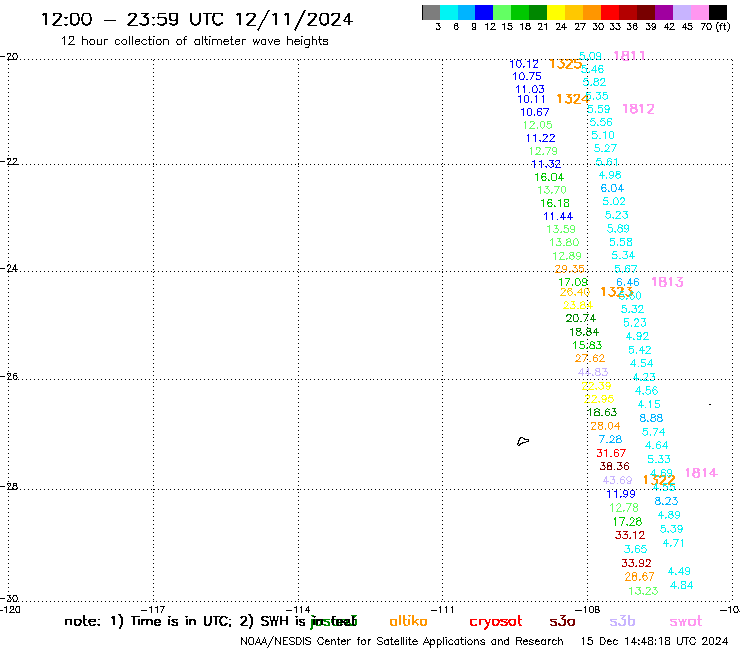The image size is (740, 650).
Task: Click the pink swot time marker '1813'
Action: [x=667, y=282]
